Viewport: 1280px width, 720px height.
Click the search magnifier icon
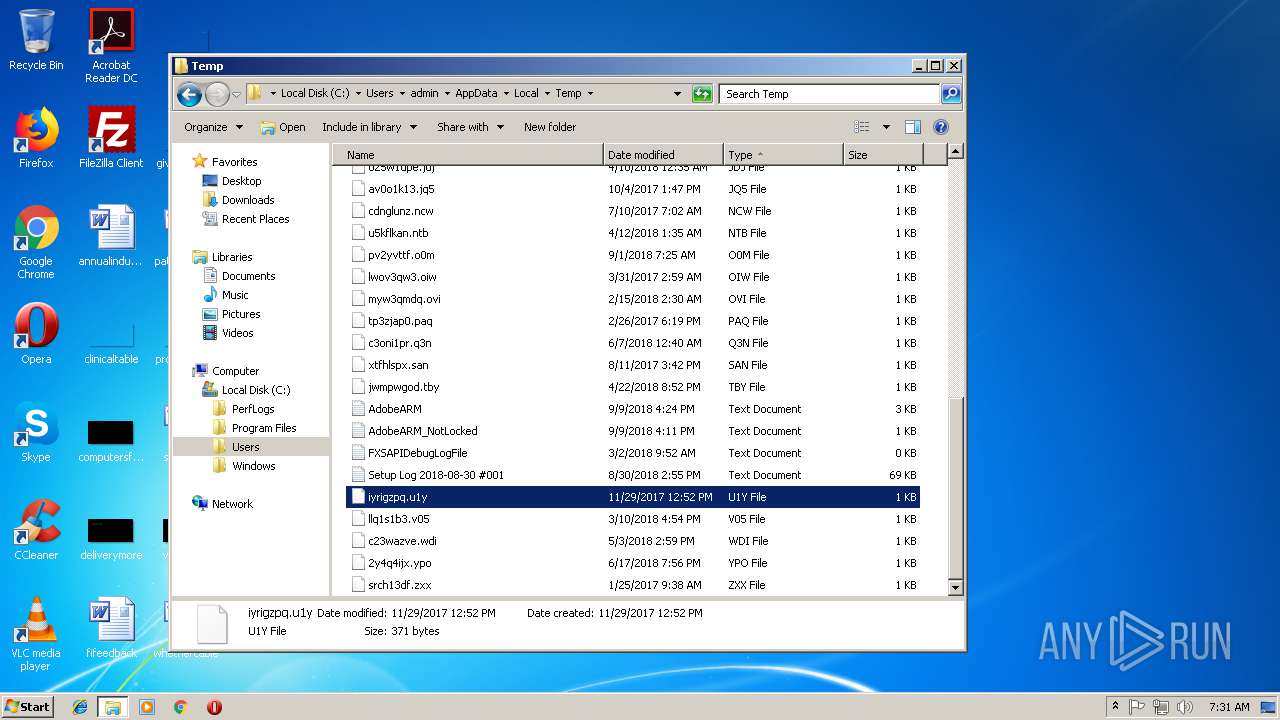click(x=951, y=94)
